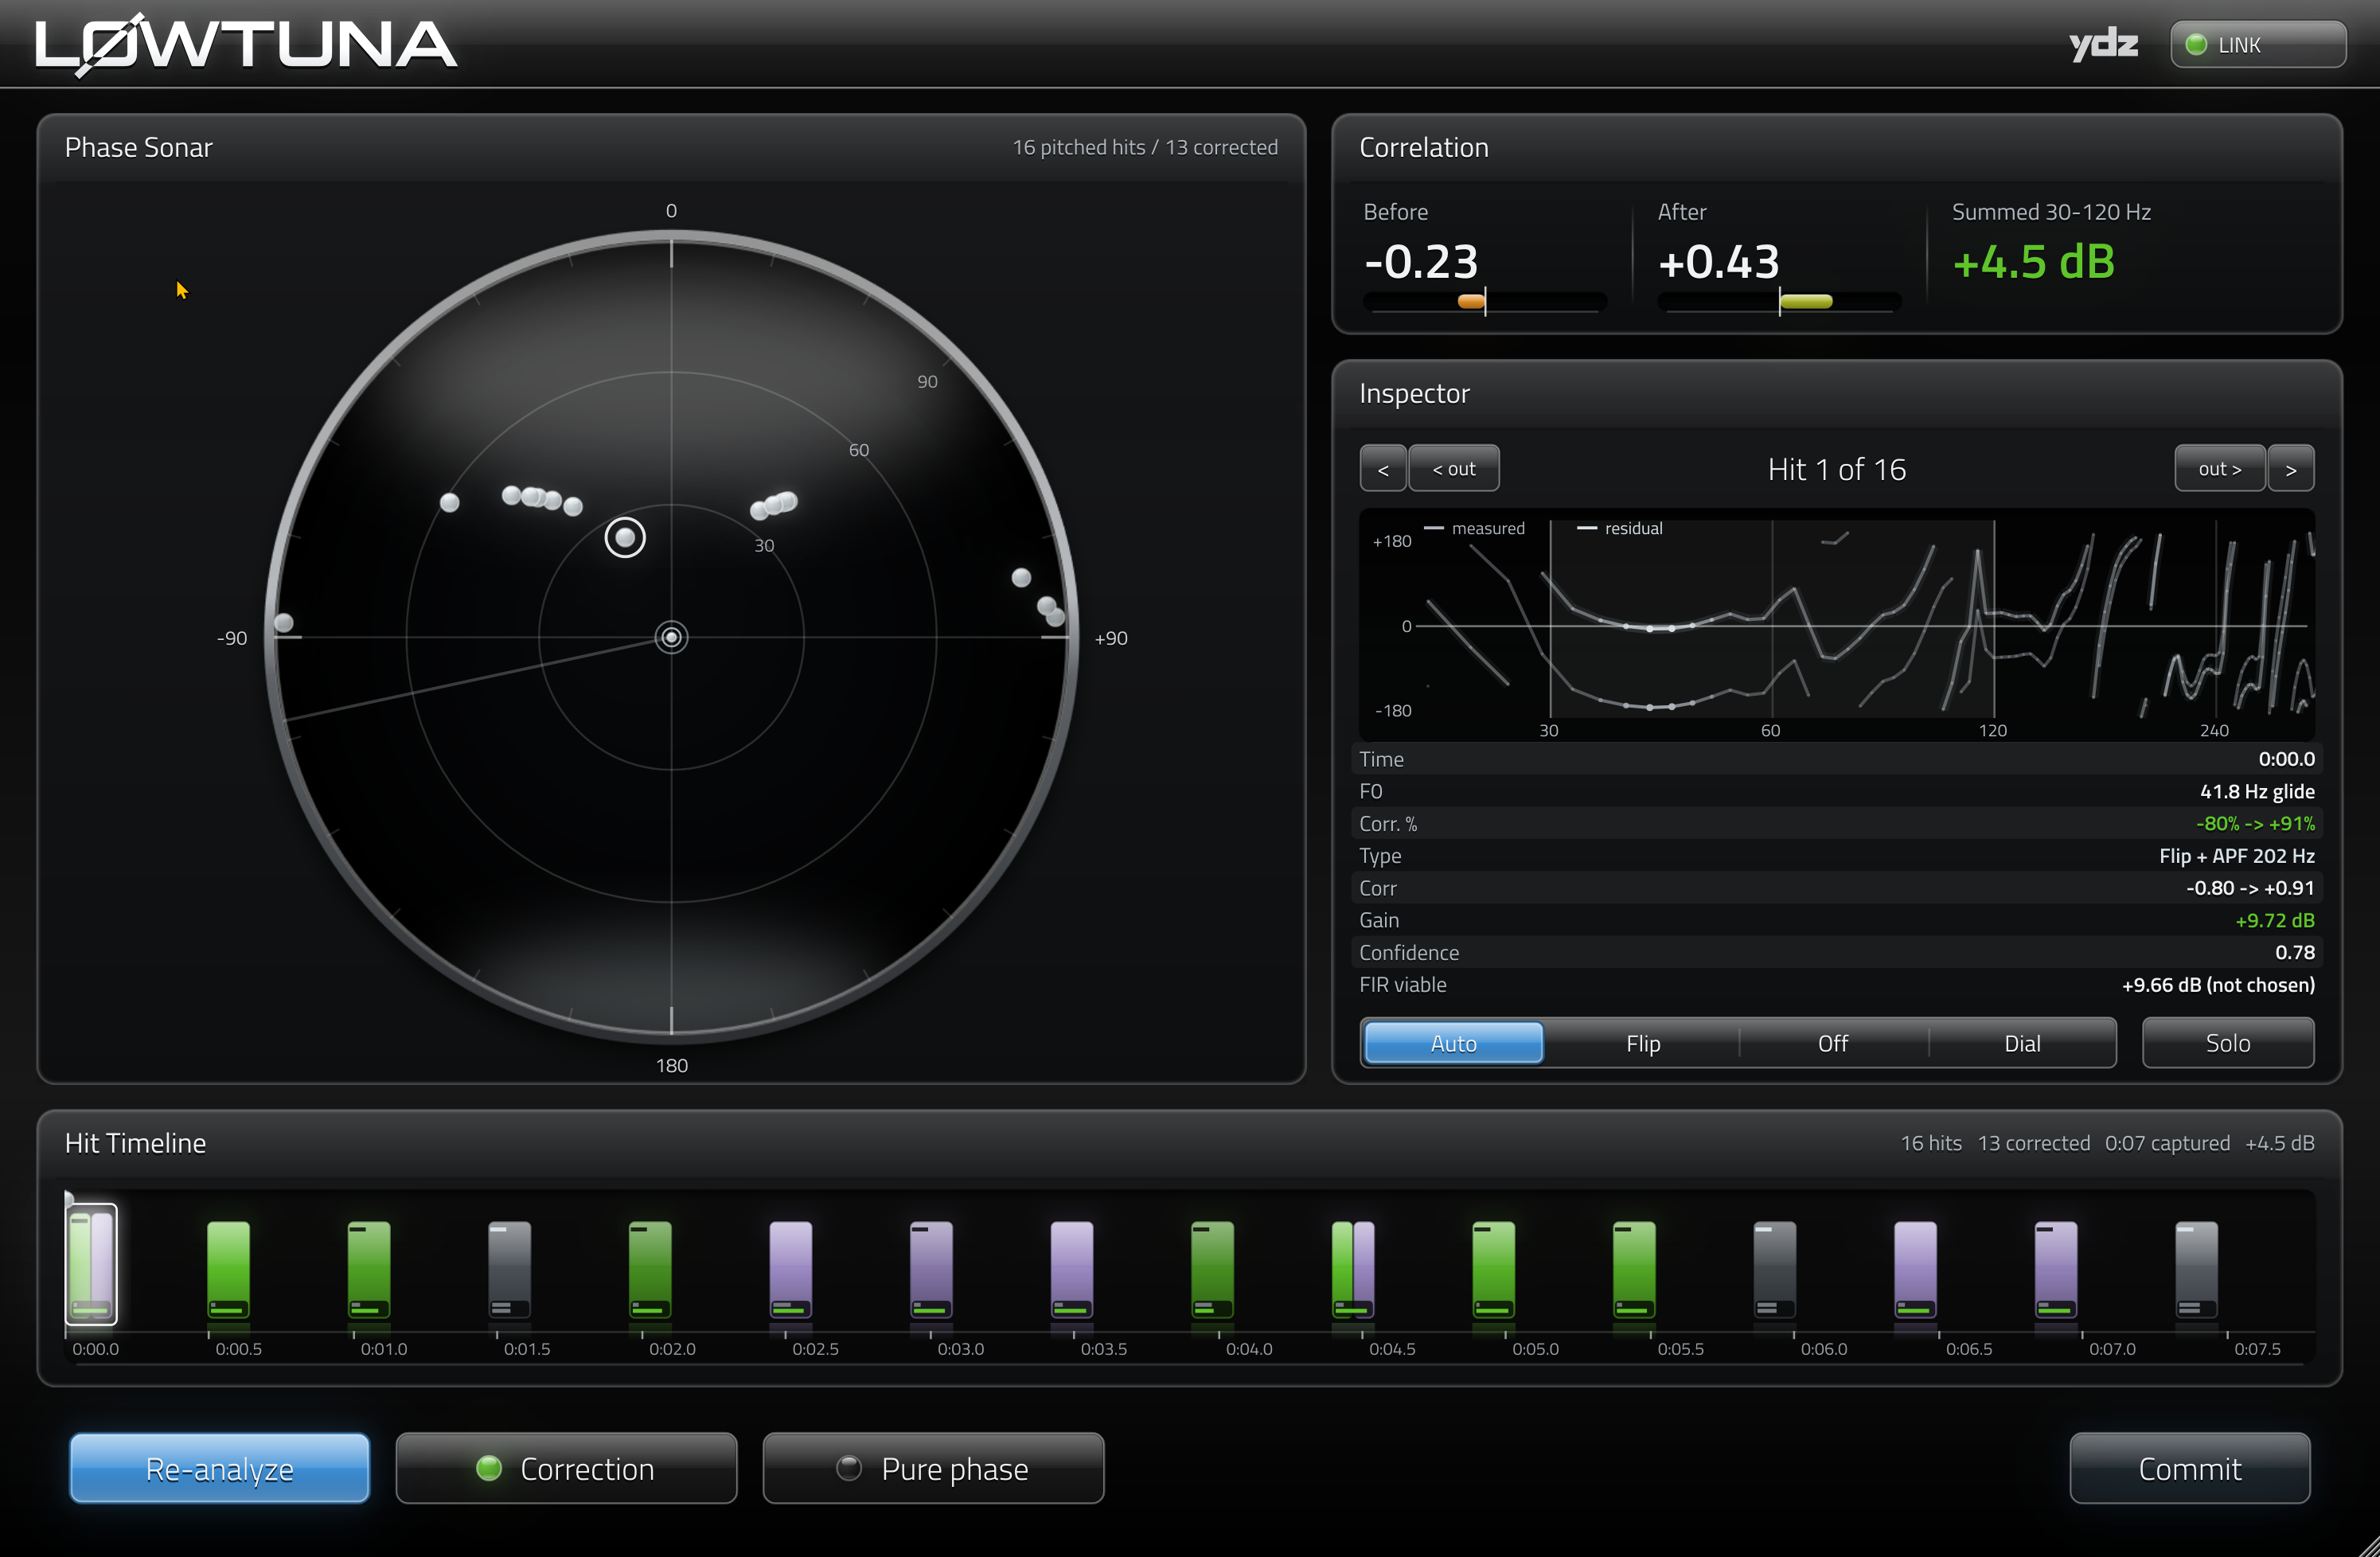Viewport: 2380px width, 1557px height.
Task: Select the purple hit block at 0:03.5
Action: 1072,1269
